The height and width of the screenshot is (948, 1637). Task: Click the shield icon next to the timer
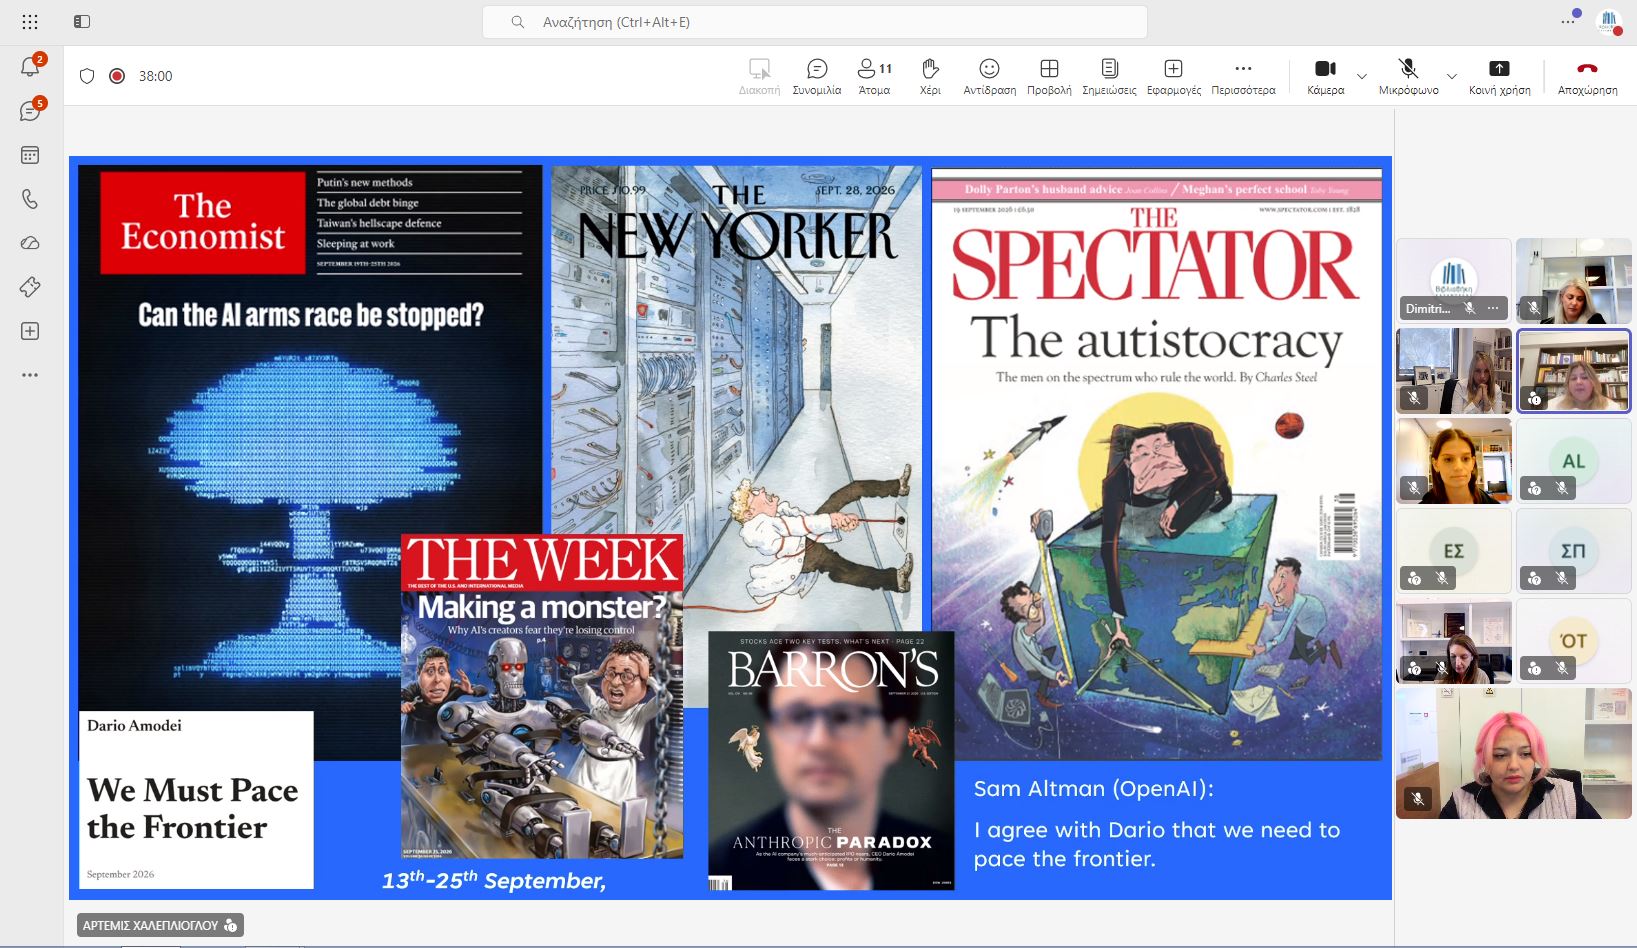tap(87, 76)
